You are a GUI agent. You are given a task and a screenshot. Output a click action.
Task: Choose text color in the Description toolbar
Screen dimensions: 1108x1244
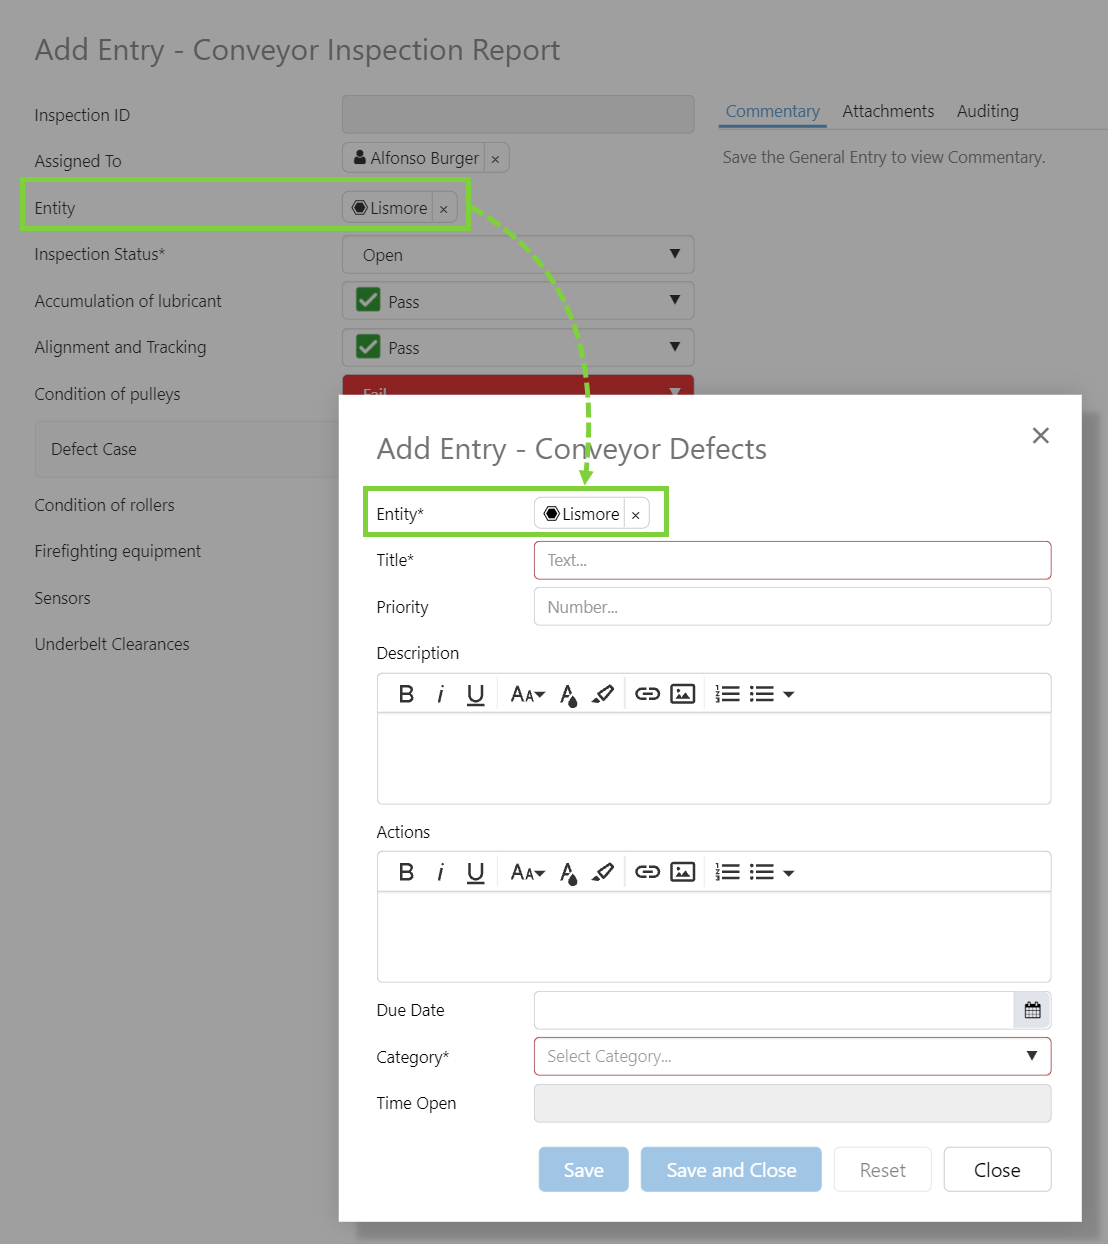pyautogui.click(x=568, y=694)
